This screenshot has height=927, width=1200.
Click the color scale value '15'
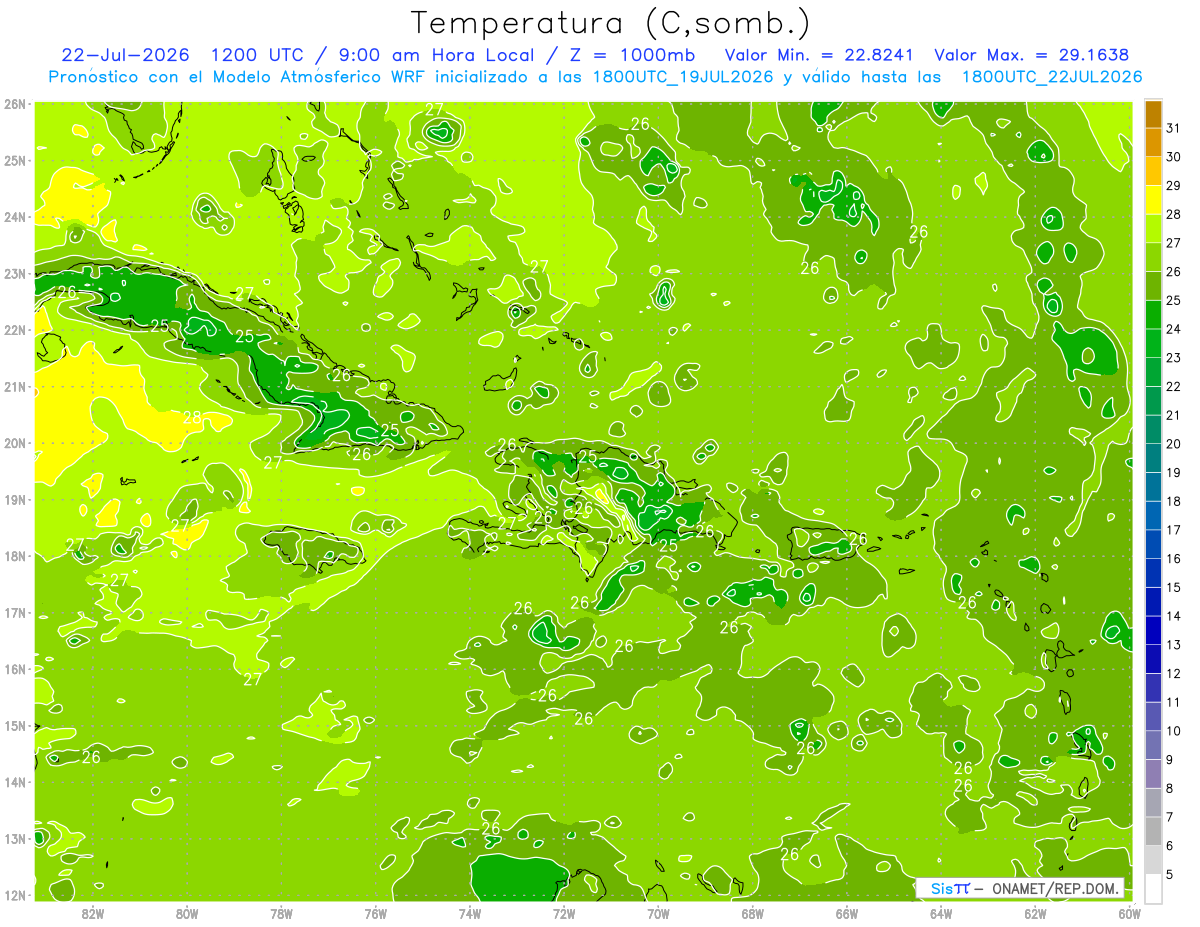click(1174, 587)
